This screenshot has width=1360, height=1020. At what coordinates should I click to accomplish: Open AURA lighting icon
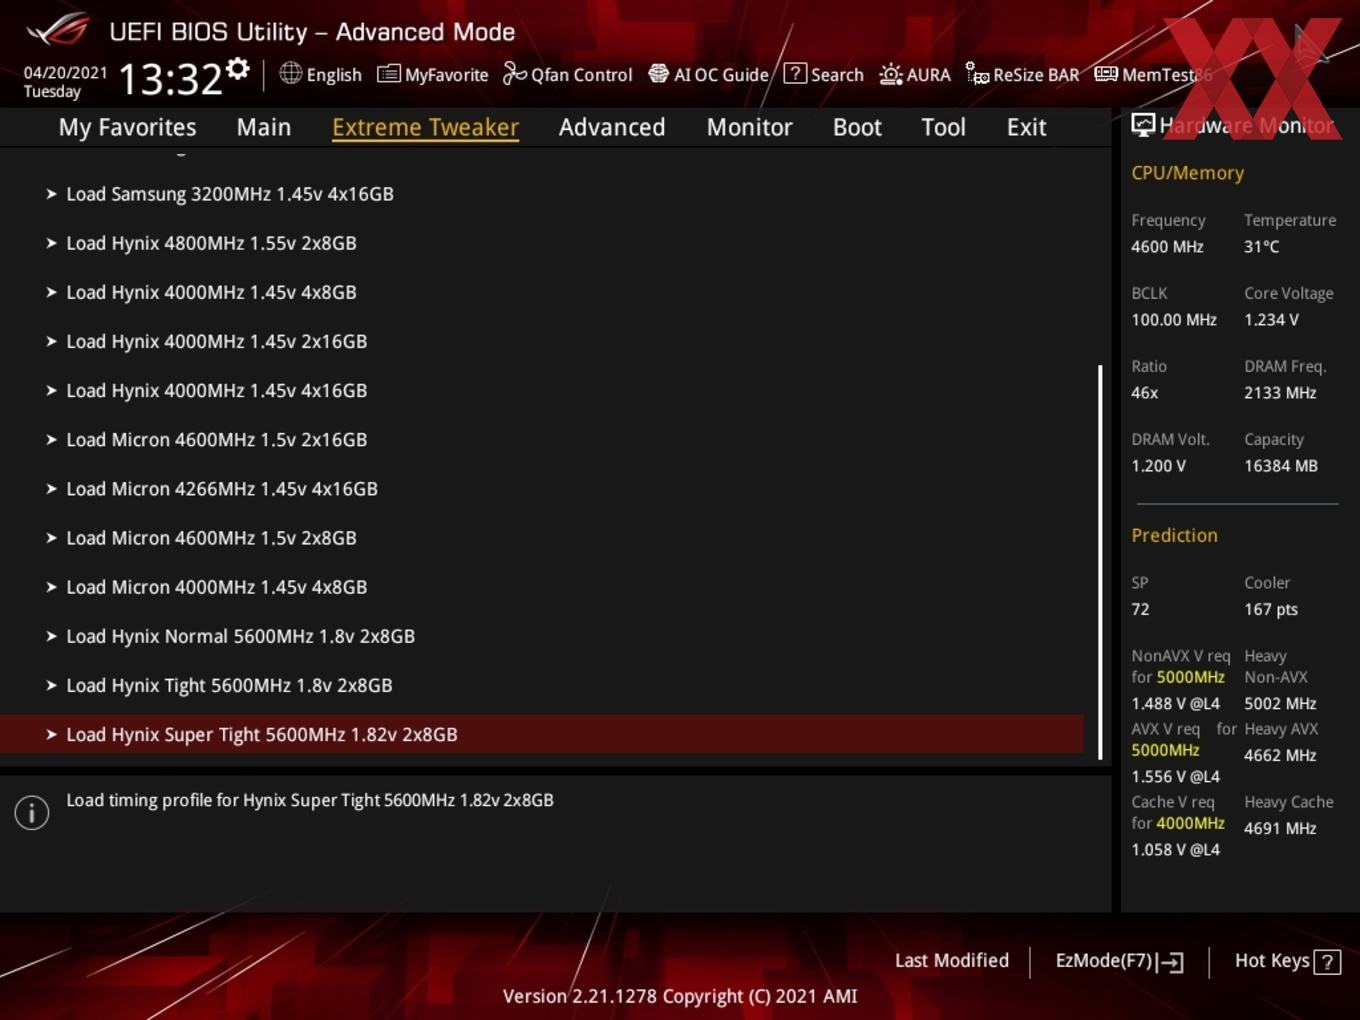click(x=890, y=74)
